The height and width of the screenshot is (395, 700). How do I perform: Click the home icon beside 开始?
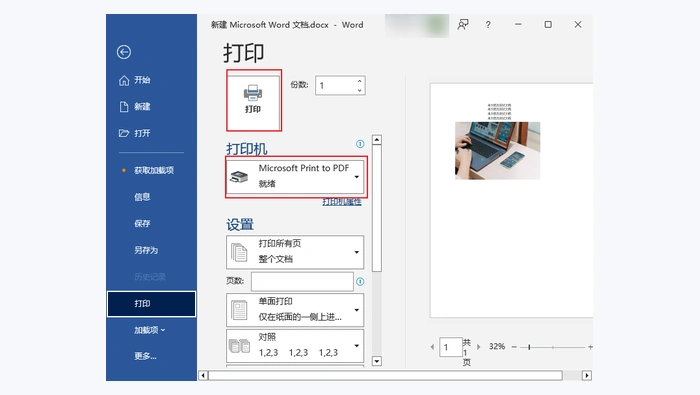pos(124,80)
